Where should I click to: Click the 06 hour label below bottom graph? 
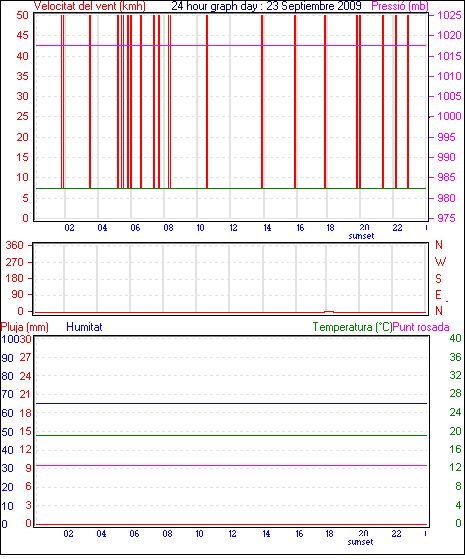click(134, 533)
